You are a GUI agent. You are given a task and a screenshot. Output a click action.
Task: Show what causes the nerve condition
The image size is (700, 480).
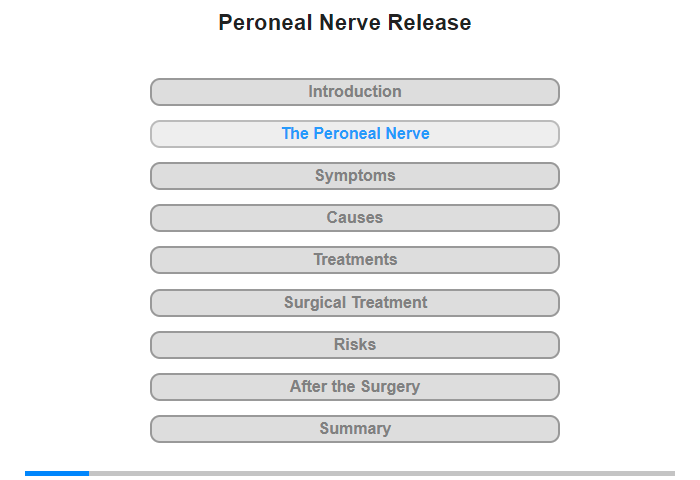tap(354, 218)
